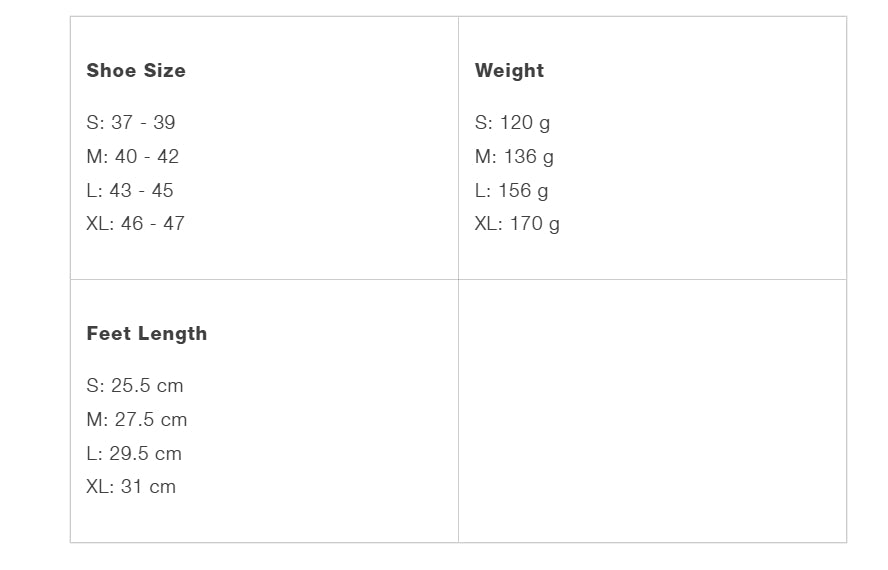This screenshot has height=570, width=888.
Task: Click the XL: 170 g weight entry
Action: (x=517, y=224)
